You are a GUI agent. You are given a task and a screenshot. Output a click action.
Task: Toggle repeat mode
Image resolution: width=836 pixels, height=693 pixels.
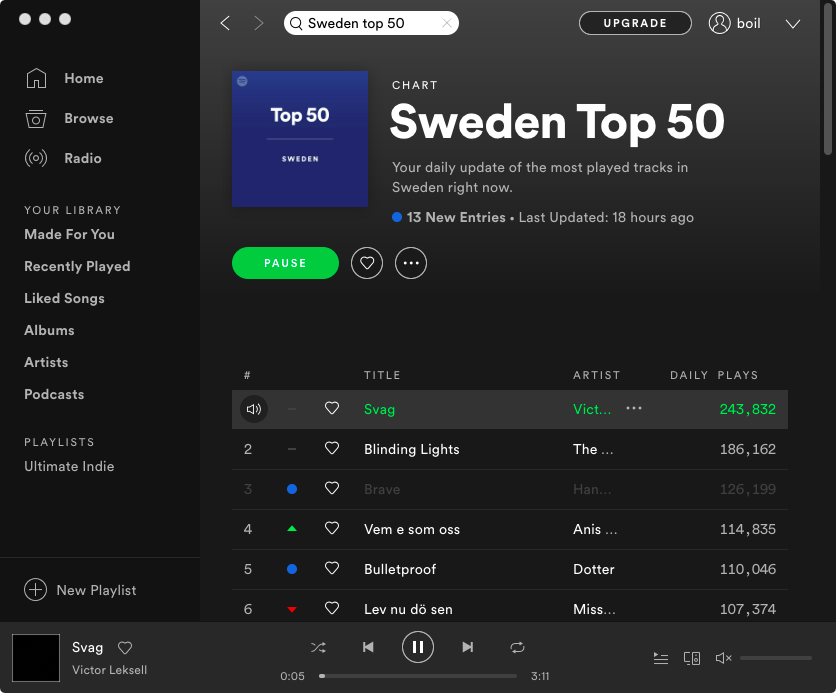tap(517, 647)
